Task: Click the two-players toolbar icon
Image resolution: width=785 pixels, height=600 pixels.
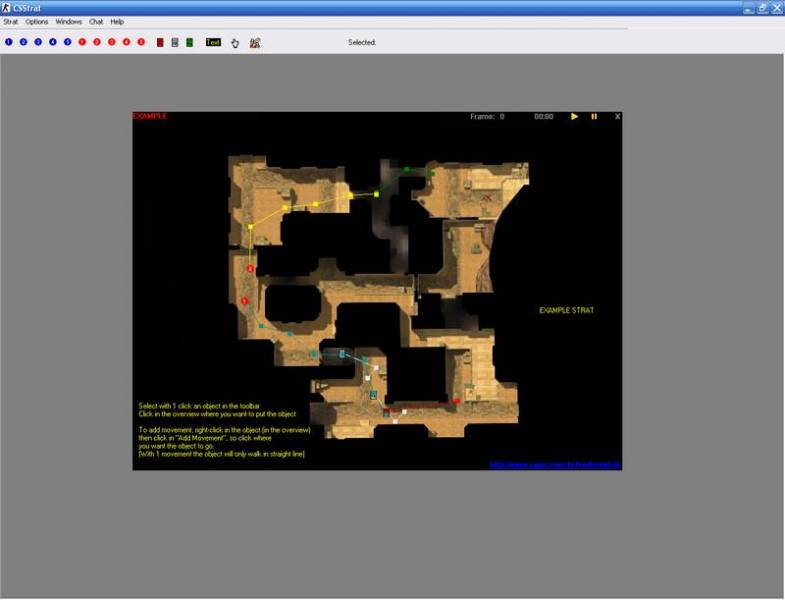Action: click(x=255, y=43)
